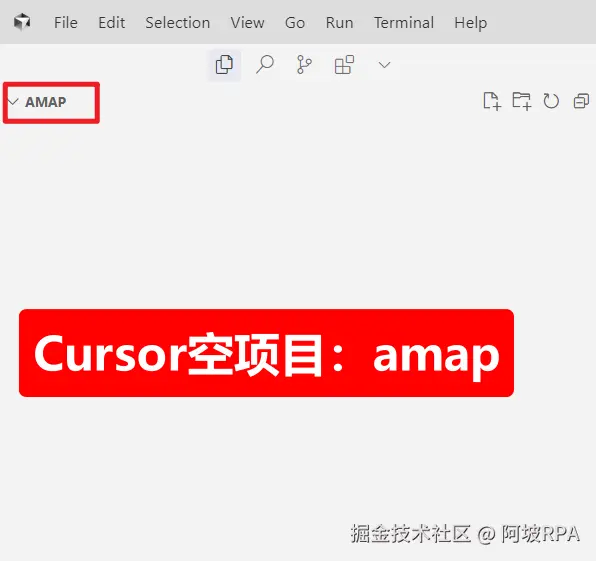Show the Explorer files view

click(x=224, y=65)
